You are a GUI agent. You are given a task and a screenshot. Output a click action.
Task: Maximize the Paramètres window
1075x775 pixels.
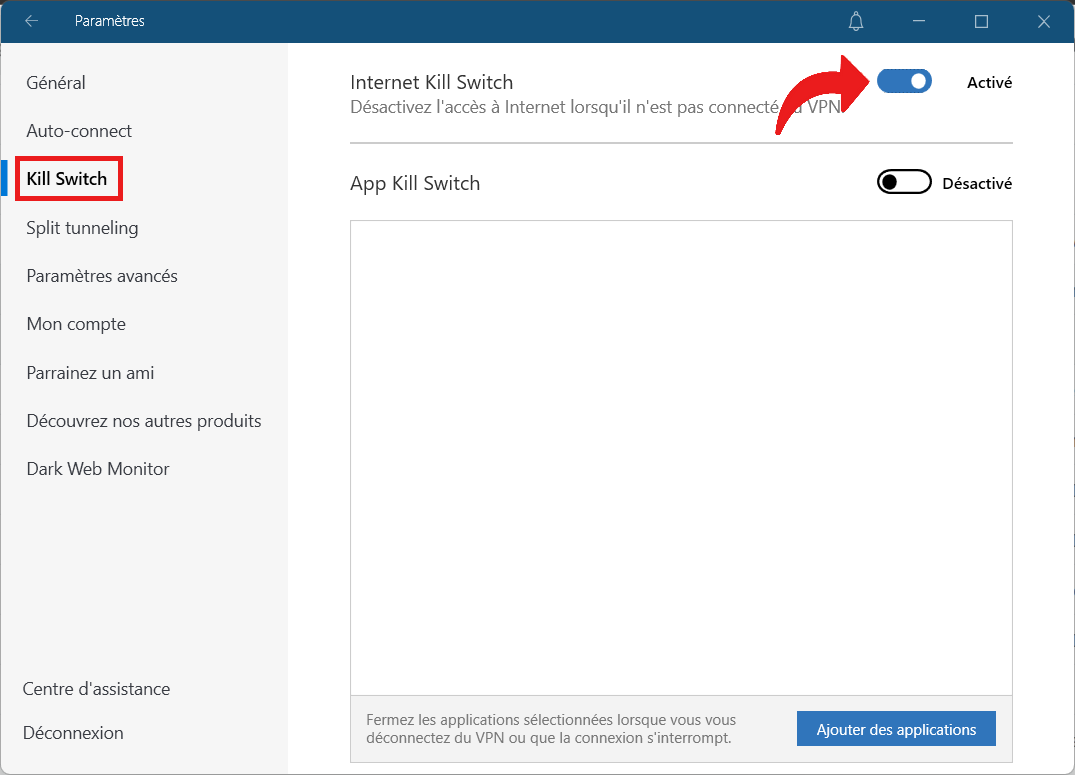click(981, 21)
